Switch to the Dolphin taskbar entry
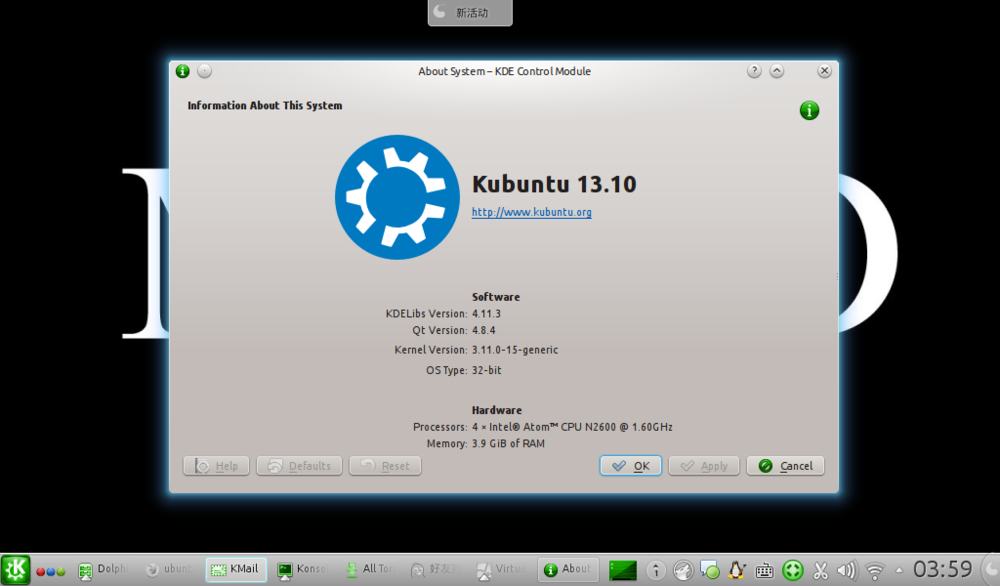This screenshot has width=1000, height=586. (103, 569)
